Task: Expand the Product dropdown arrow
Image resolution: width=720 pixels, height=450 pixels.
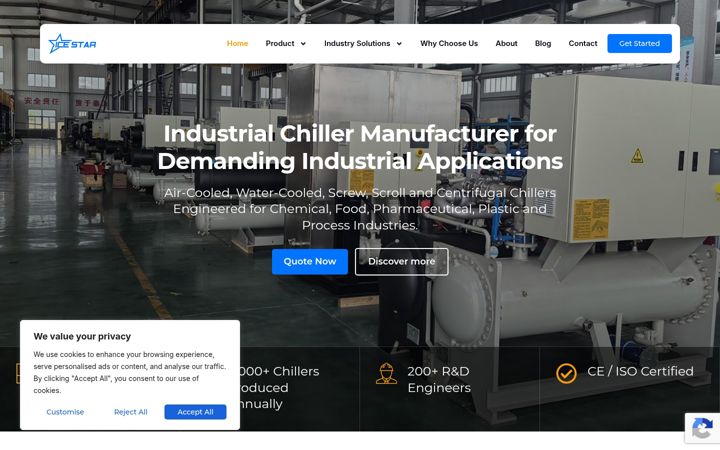Action: [303, 44]
